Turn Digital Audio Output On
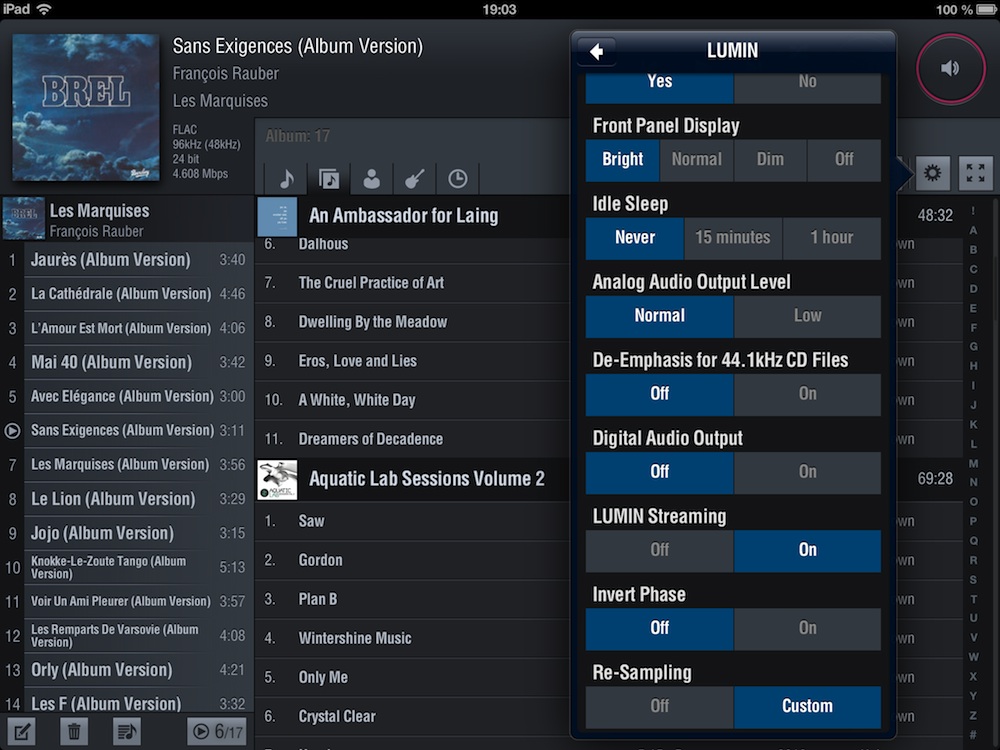 (x=807, y=473)
